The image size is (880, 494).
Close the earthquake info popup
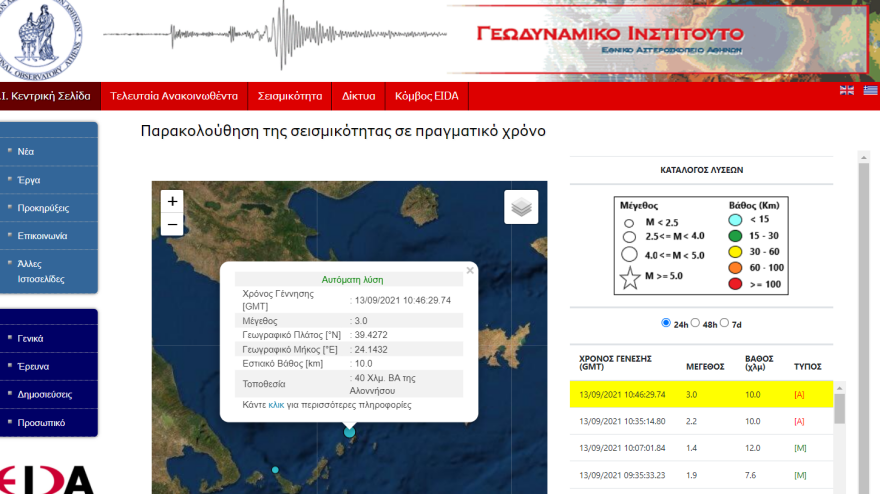[470, 271]
